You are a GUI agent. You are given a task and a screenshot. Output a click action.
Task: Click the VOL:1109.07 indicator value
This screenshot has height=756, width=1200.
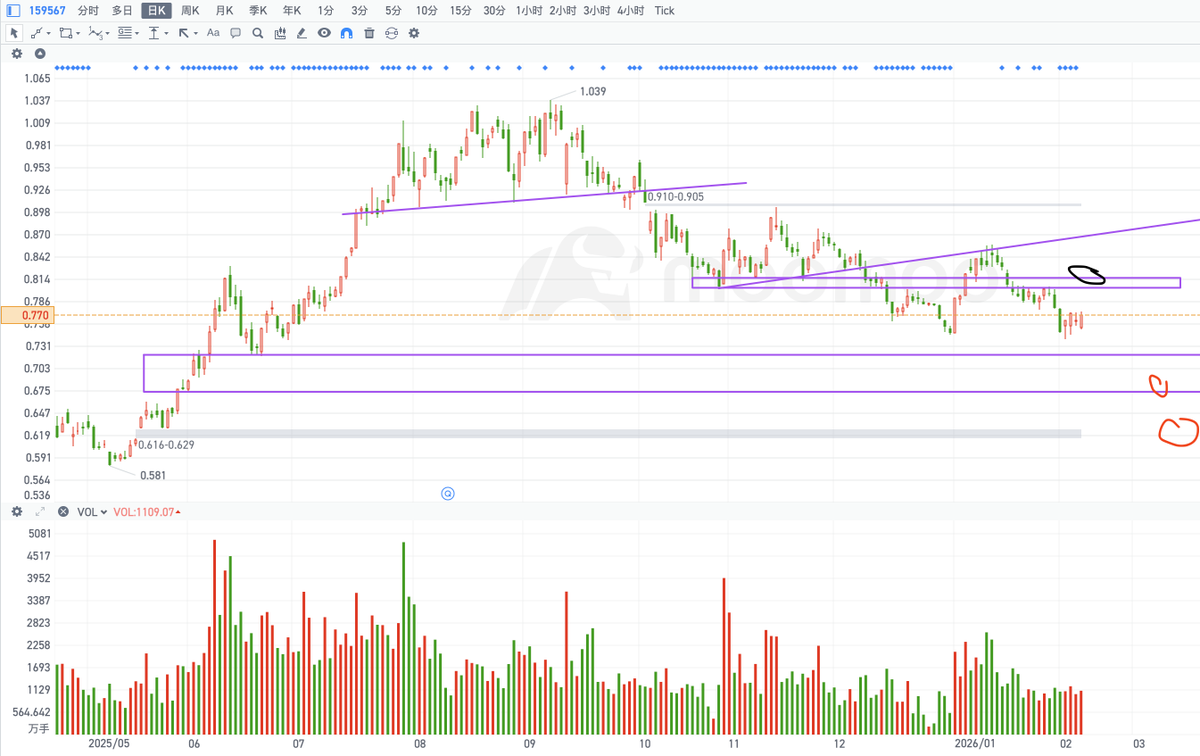146,512
